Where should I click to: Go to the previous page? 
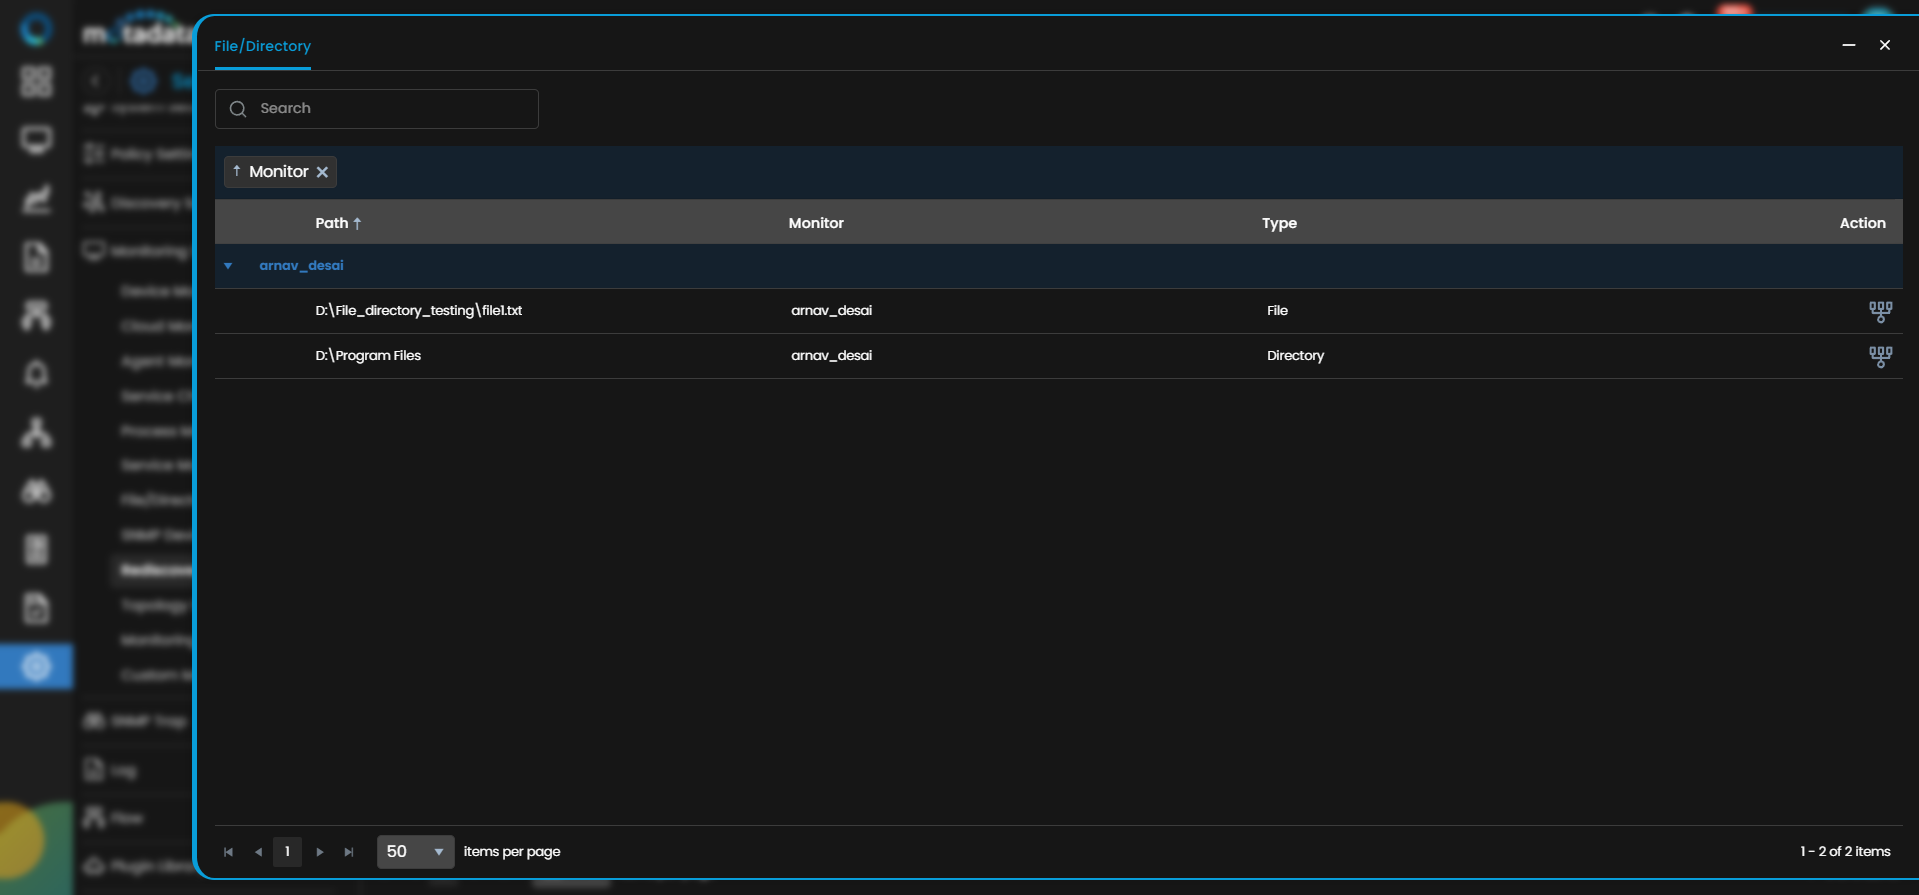(258, 852)
